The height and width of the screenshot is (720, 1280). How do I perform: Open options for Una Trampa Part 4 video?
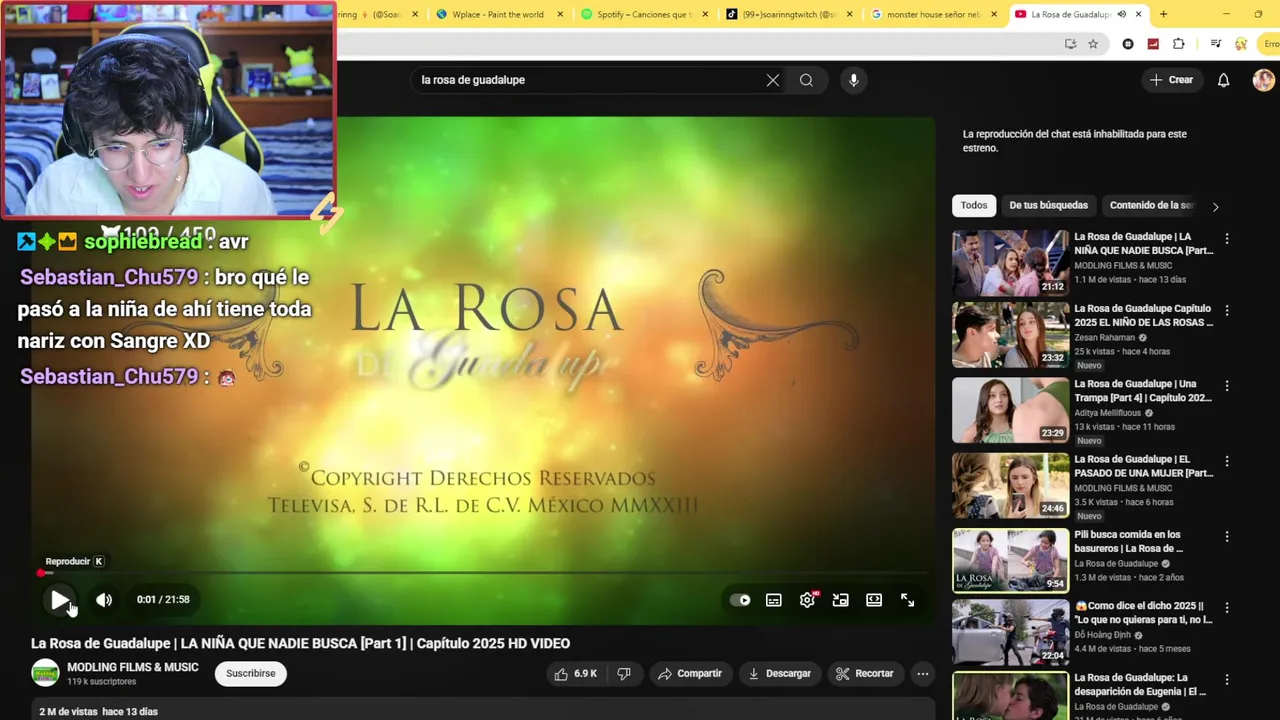click(1227, 386)
